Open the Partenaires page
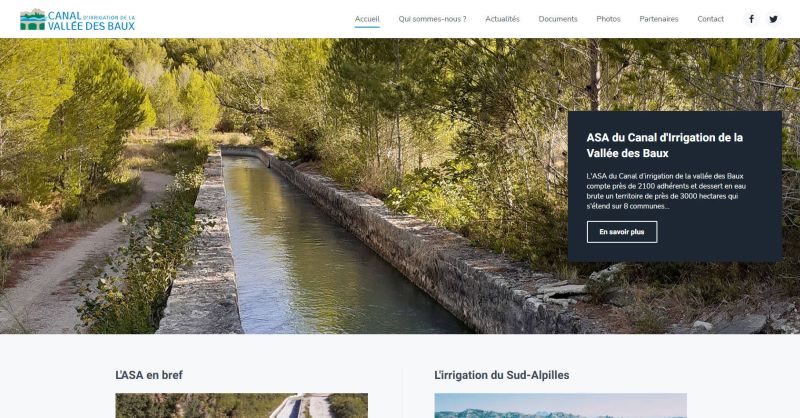 [x=659, y=19]
